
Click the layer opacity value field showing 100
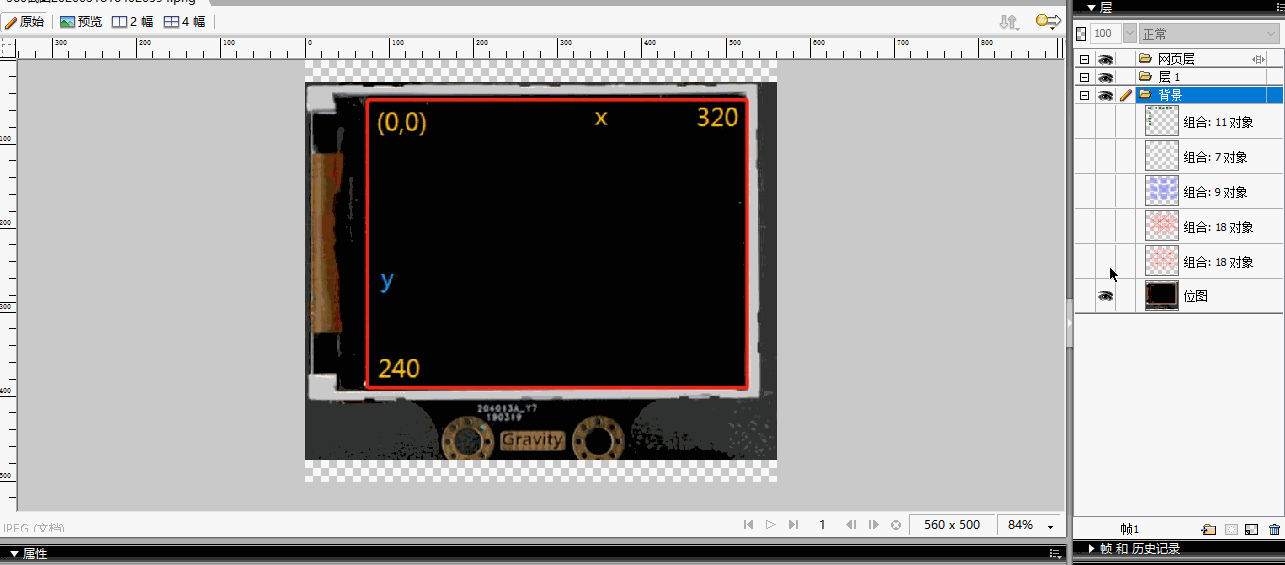[1106, 34]
